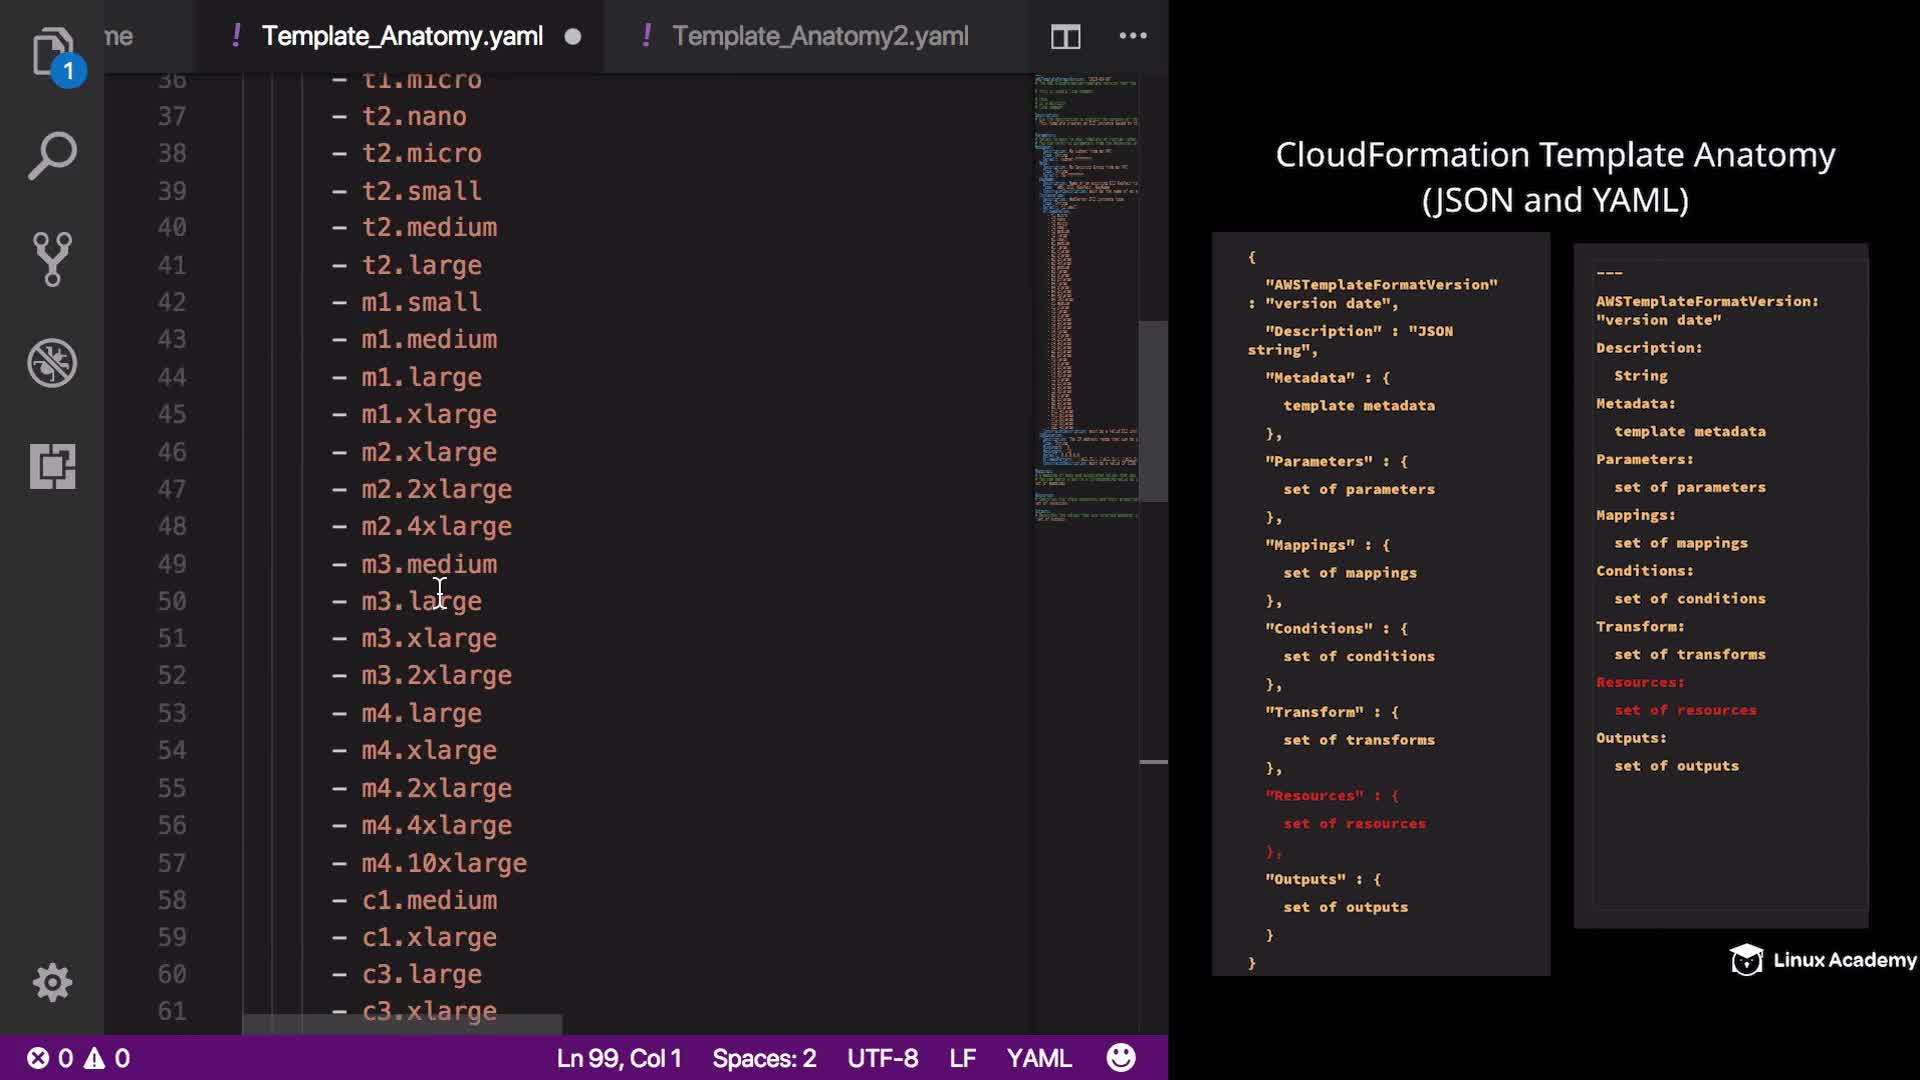Change indentation via Spaces: 2
Viewport: 1920px width, 1080px height.
pyautogui.click(x=764, y=1058)
